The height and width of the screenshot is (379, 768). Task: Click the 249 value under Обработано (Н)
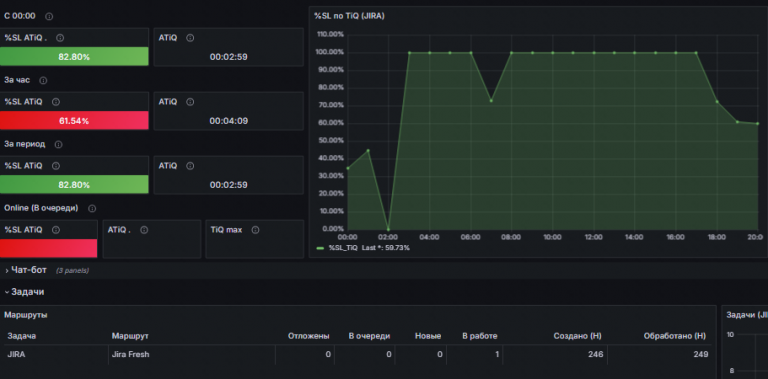pos(701,355)
